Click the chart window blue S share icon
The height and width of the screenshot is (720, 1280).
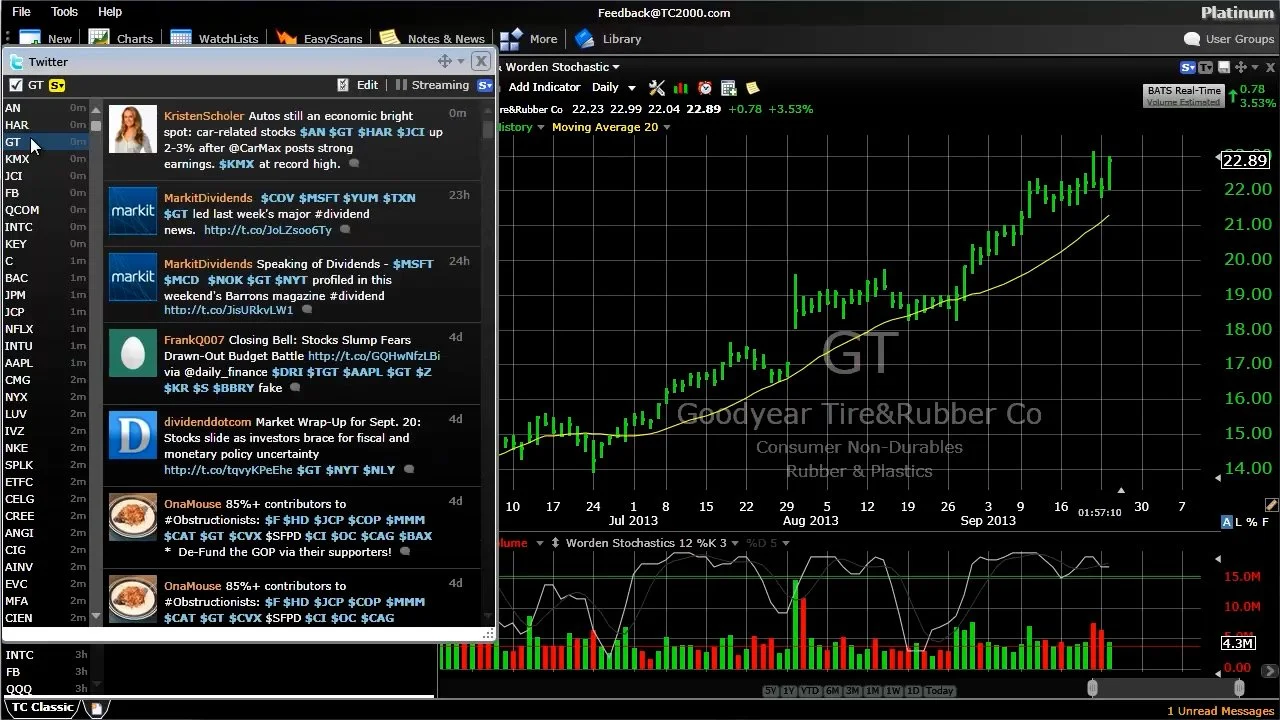pos(1188,67)
